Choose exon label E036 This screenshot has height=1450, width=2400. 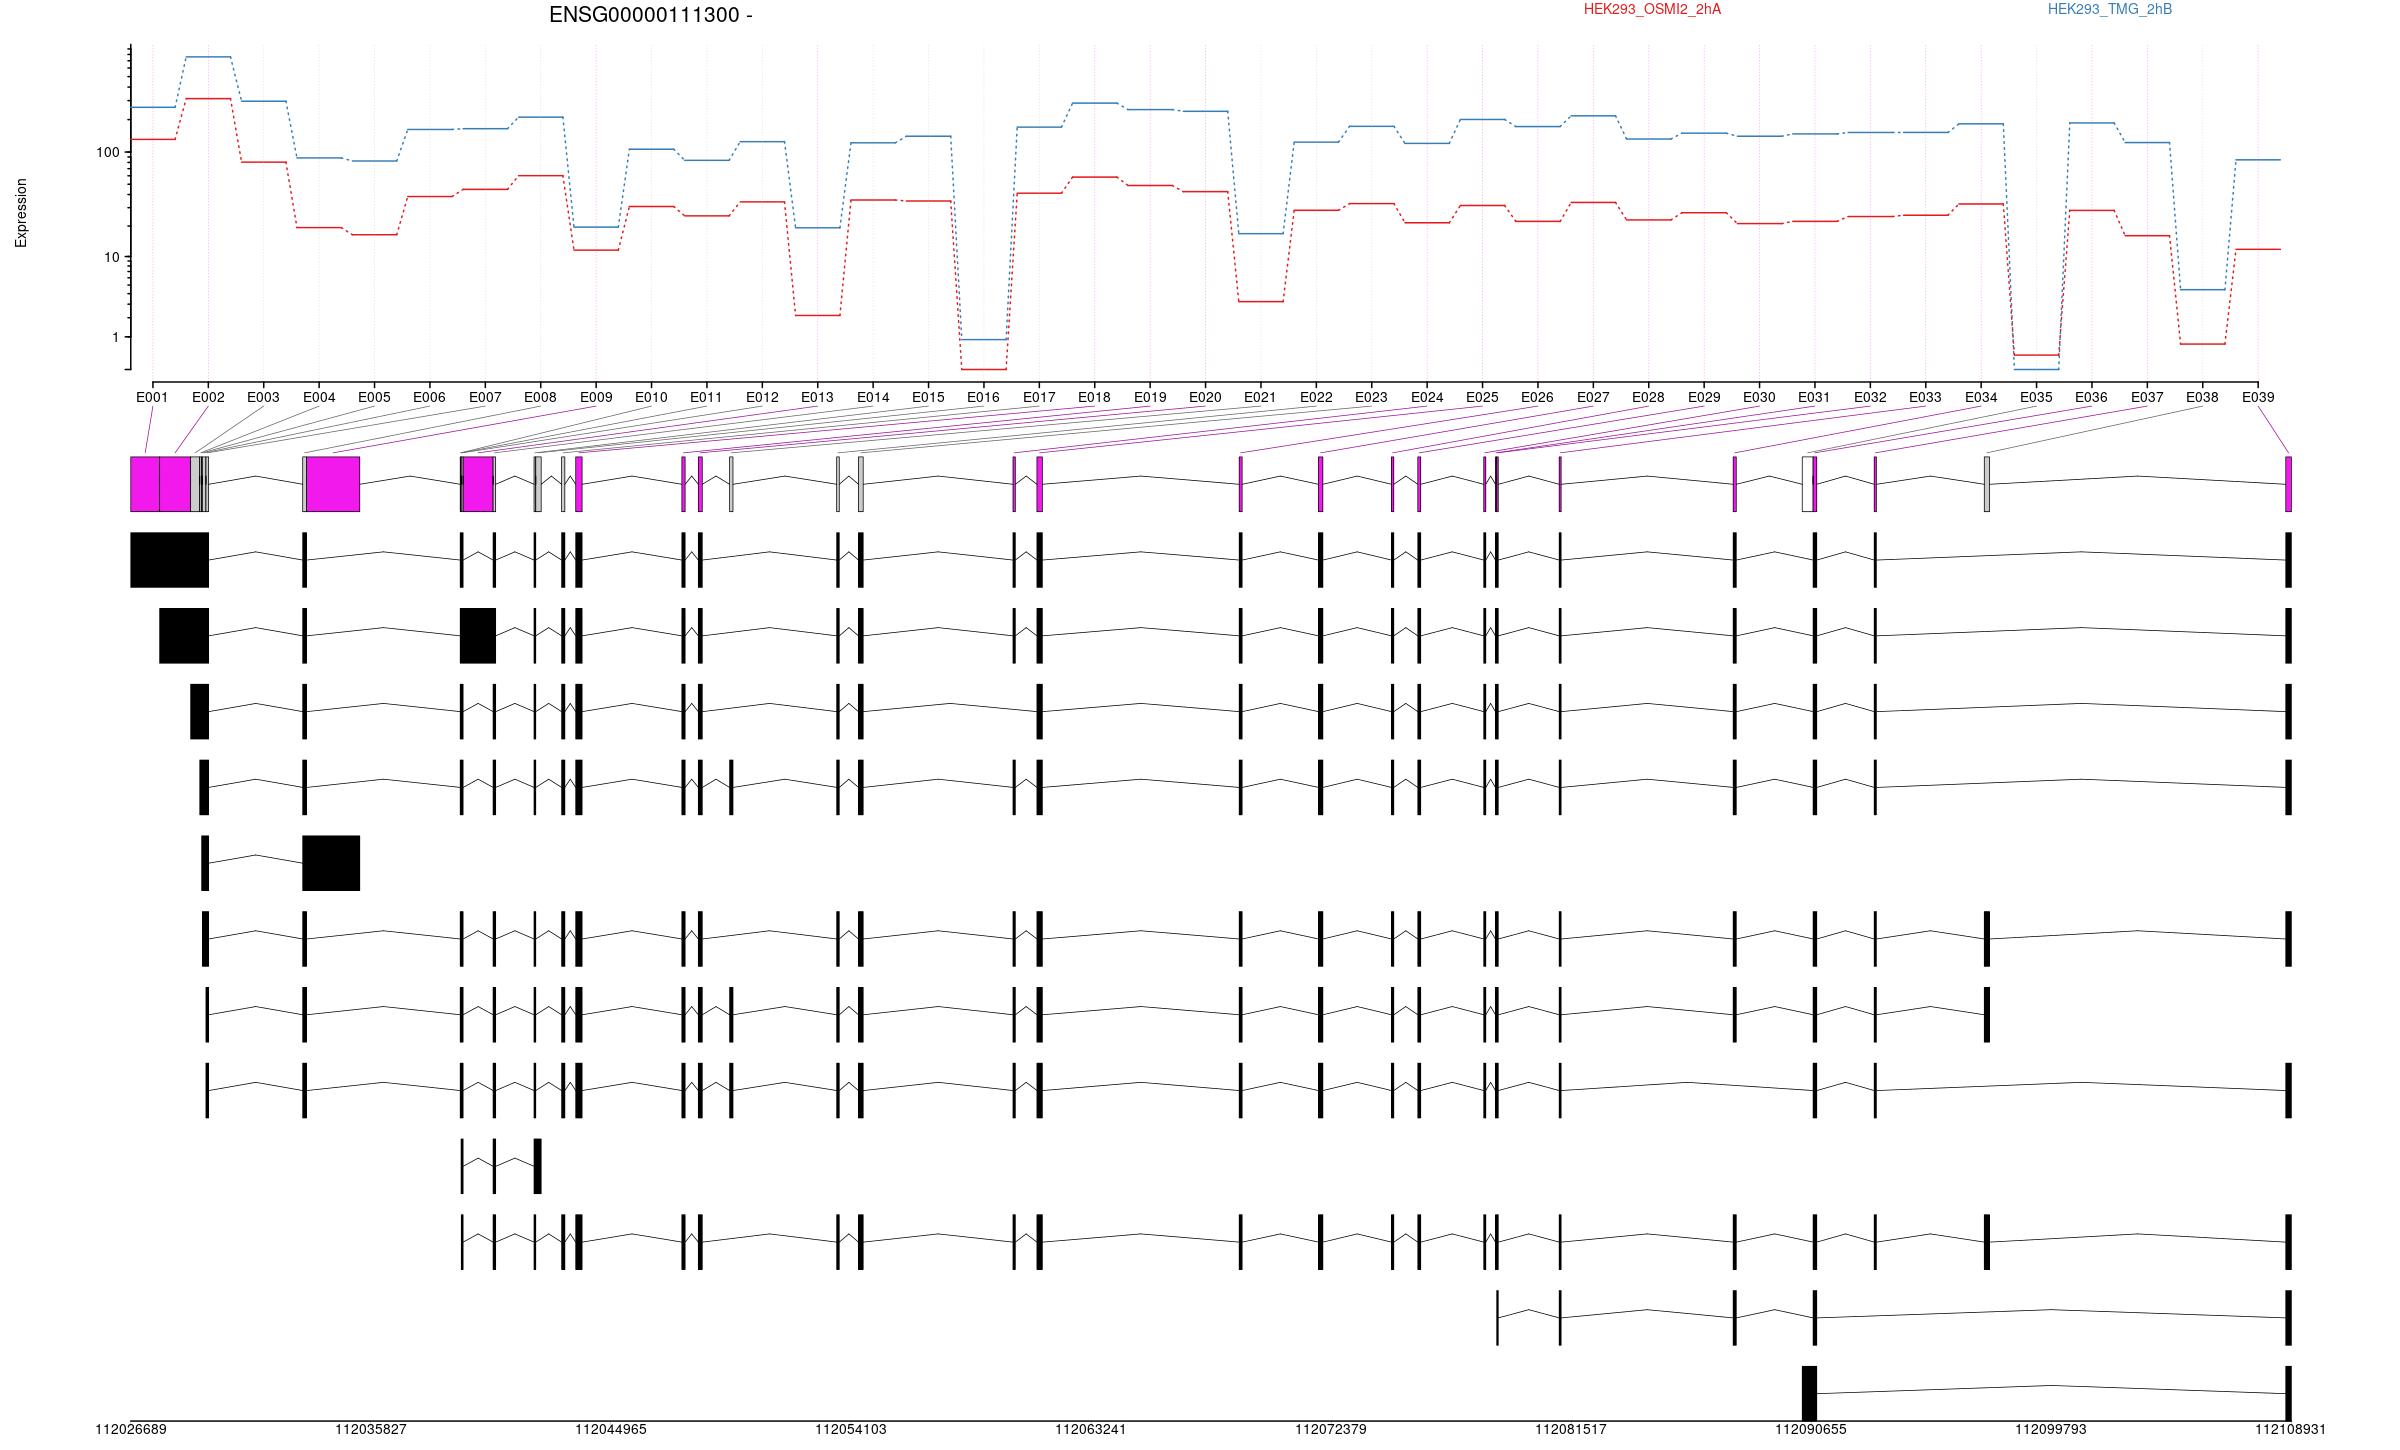(x=2091, y=397)
